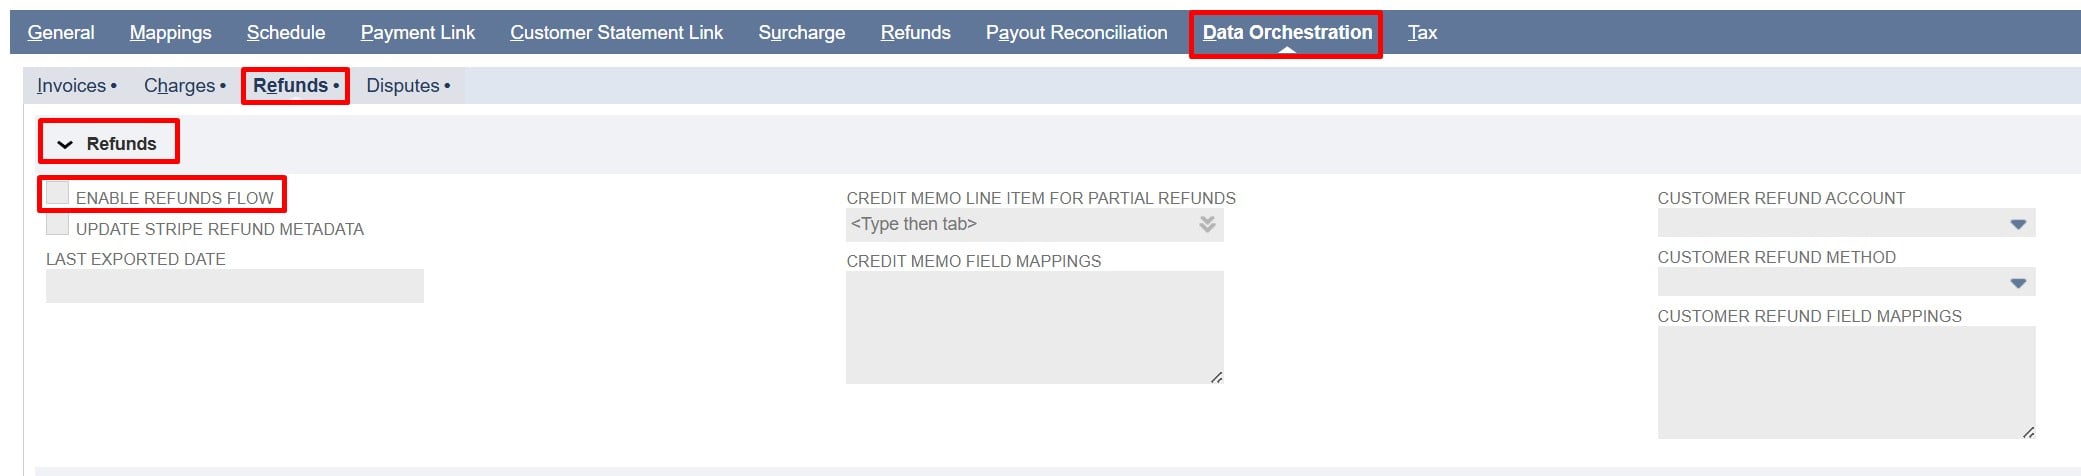Click the Credit Memo Line Item double-arrow icon
The width and height of the screenshot is (2081, 476).
(x=1207, y=225)
